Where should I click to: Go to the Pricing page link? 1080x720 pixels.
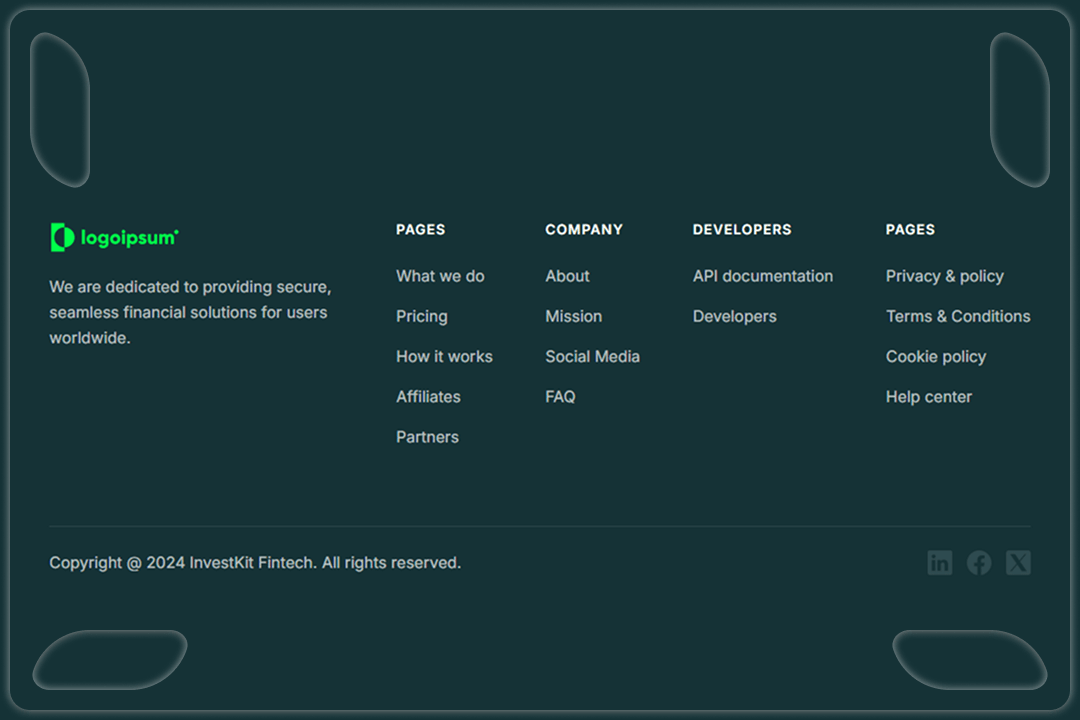pyautogui.click(x=422, y=316)
